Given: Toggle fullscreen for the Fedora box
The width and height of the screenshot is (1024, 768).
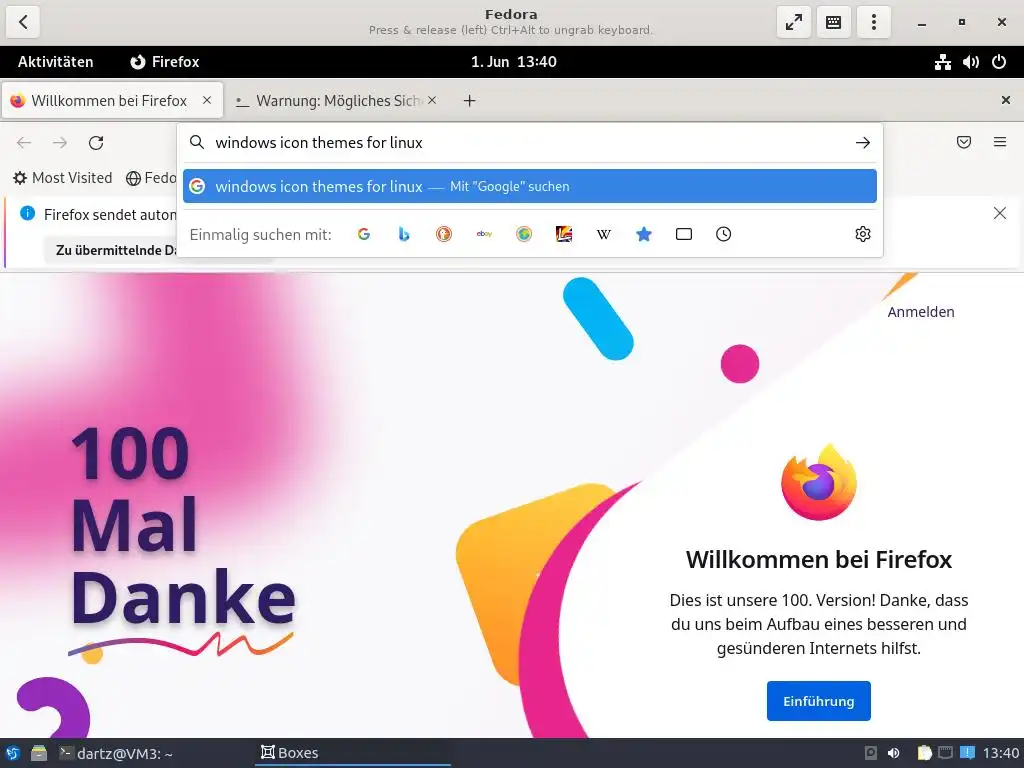Looking at the screenshot, I should tap(793, 22).
